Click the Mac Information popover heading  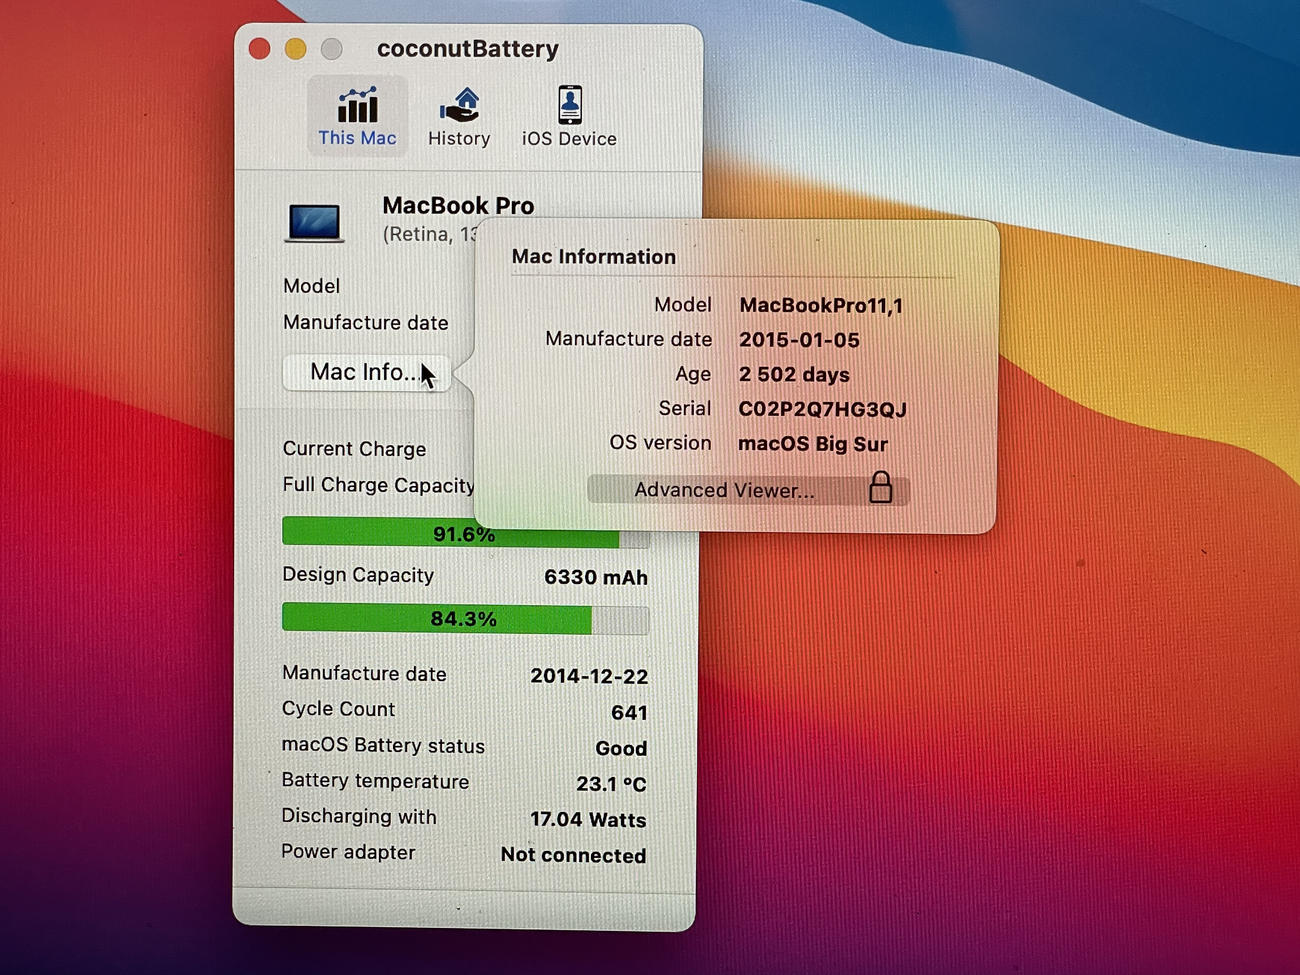click(x=593, y=257)
